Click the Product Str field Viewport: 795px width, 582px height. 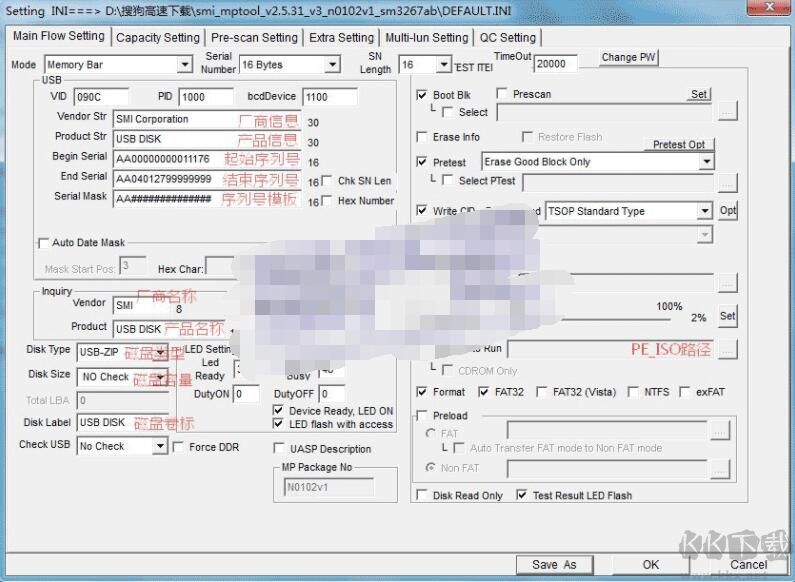coord(207,139)
